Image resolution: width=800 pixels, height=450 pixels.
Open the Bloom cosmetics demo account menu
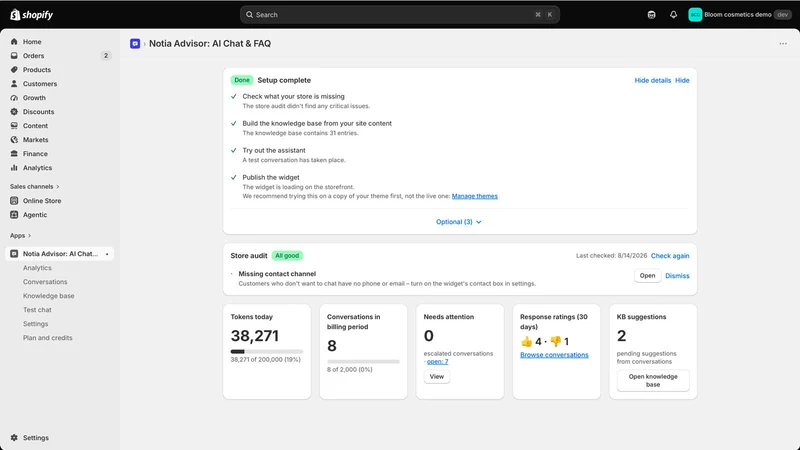tap(740, 15)
